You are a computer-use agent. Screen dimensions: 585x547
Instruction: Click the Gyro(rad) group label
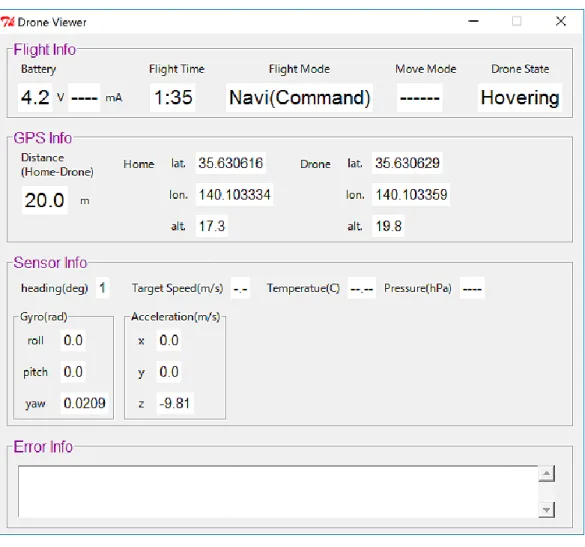point(44,317)
